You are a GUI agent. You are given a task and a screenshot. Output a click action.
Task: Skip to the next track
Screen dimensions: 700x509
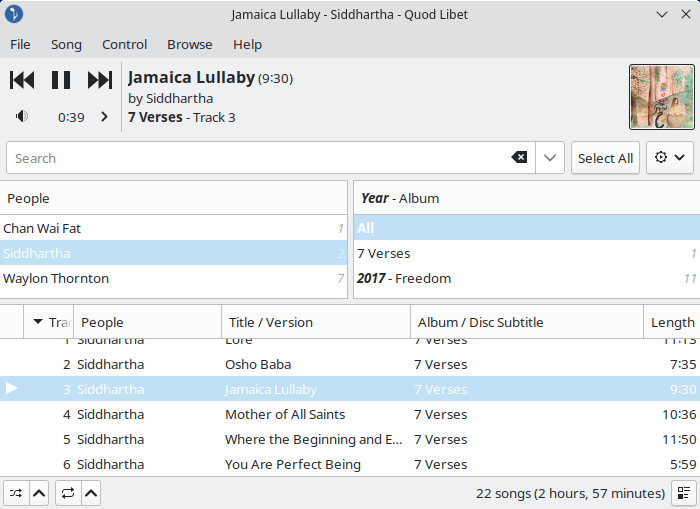click(x=100, y=80)
